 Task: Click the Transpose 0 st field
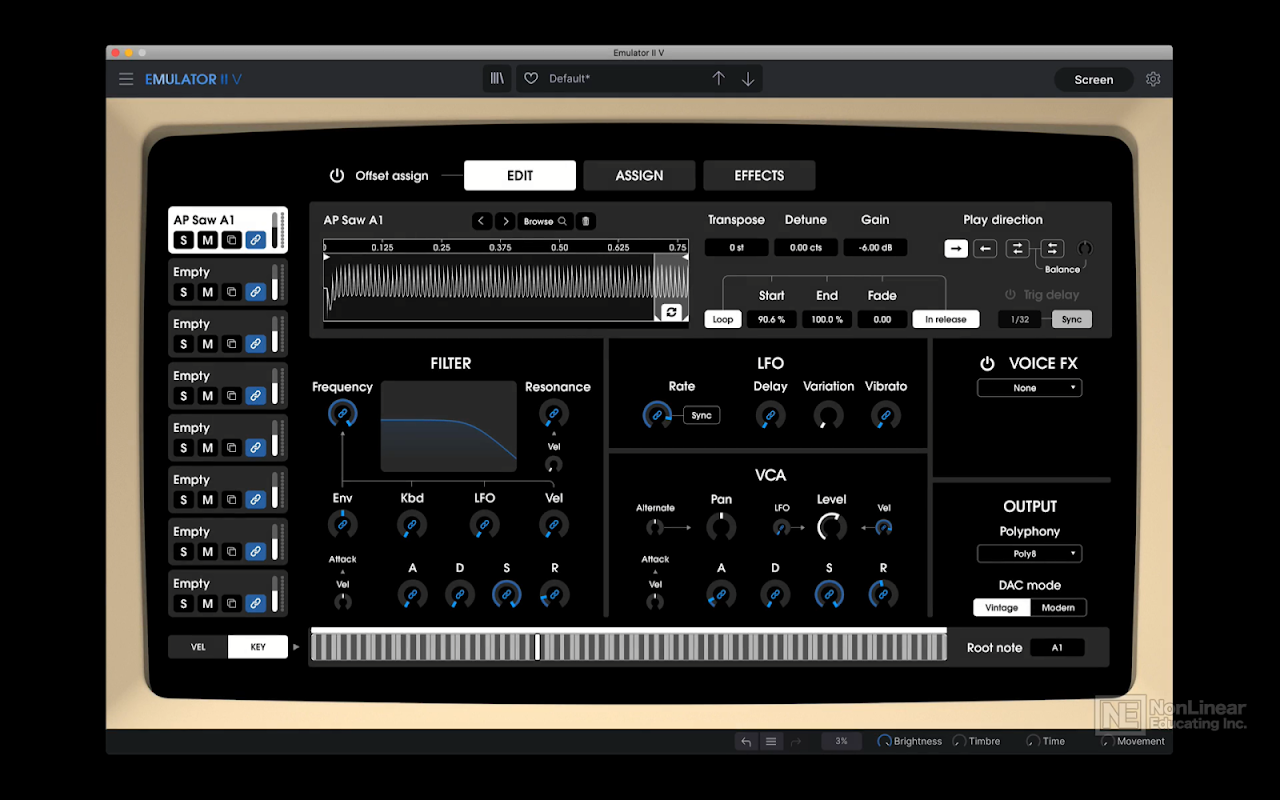(x=736, y=247)
